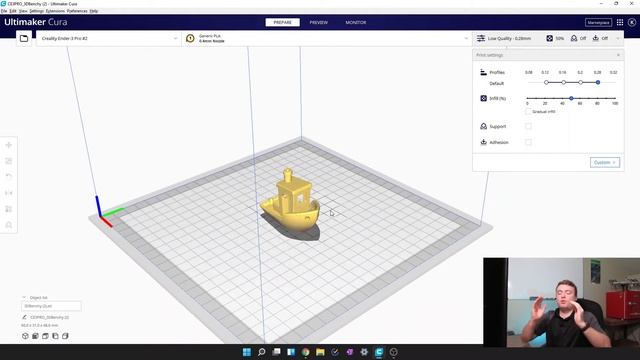Open the Settings menu
The width and height of the screenshot is (640, 360).
click(x=36, y=11)
